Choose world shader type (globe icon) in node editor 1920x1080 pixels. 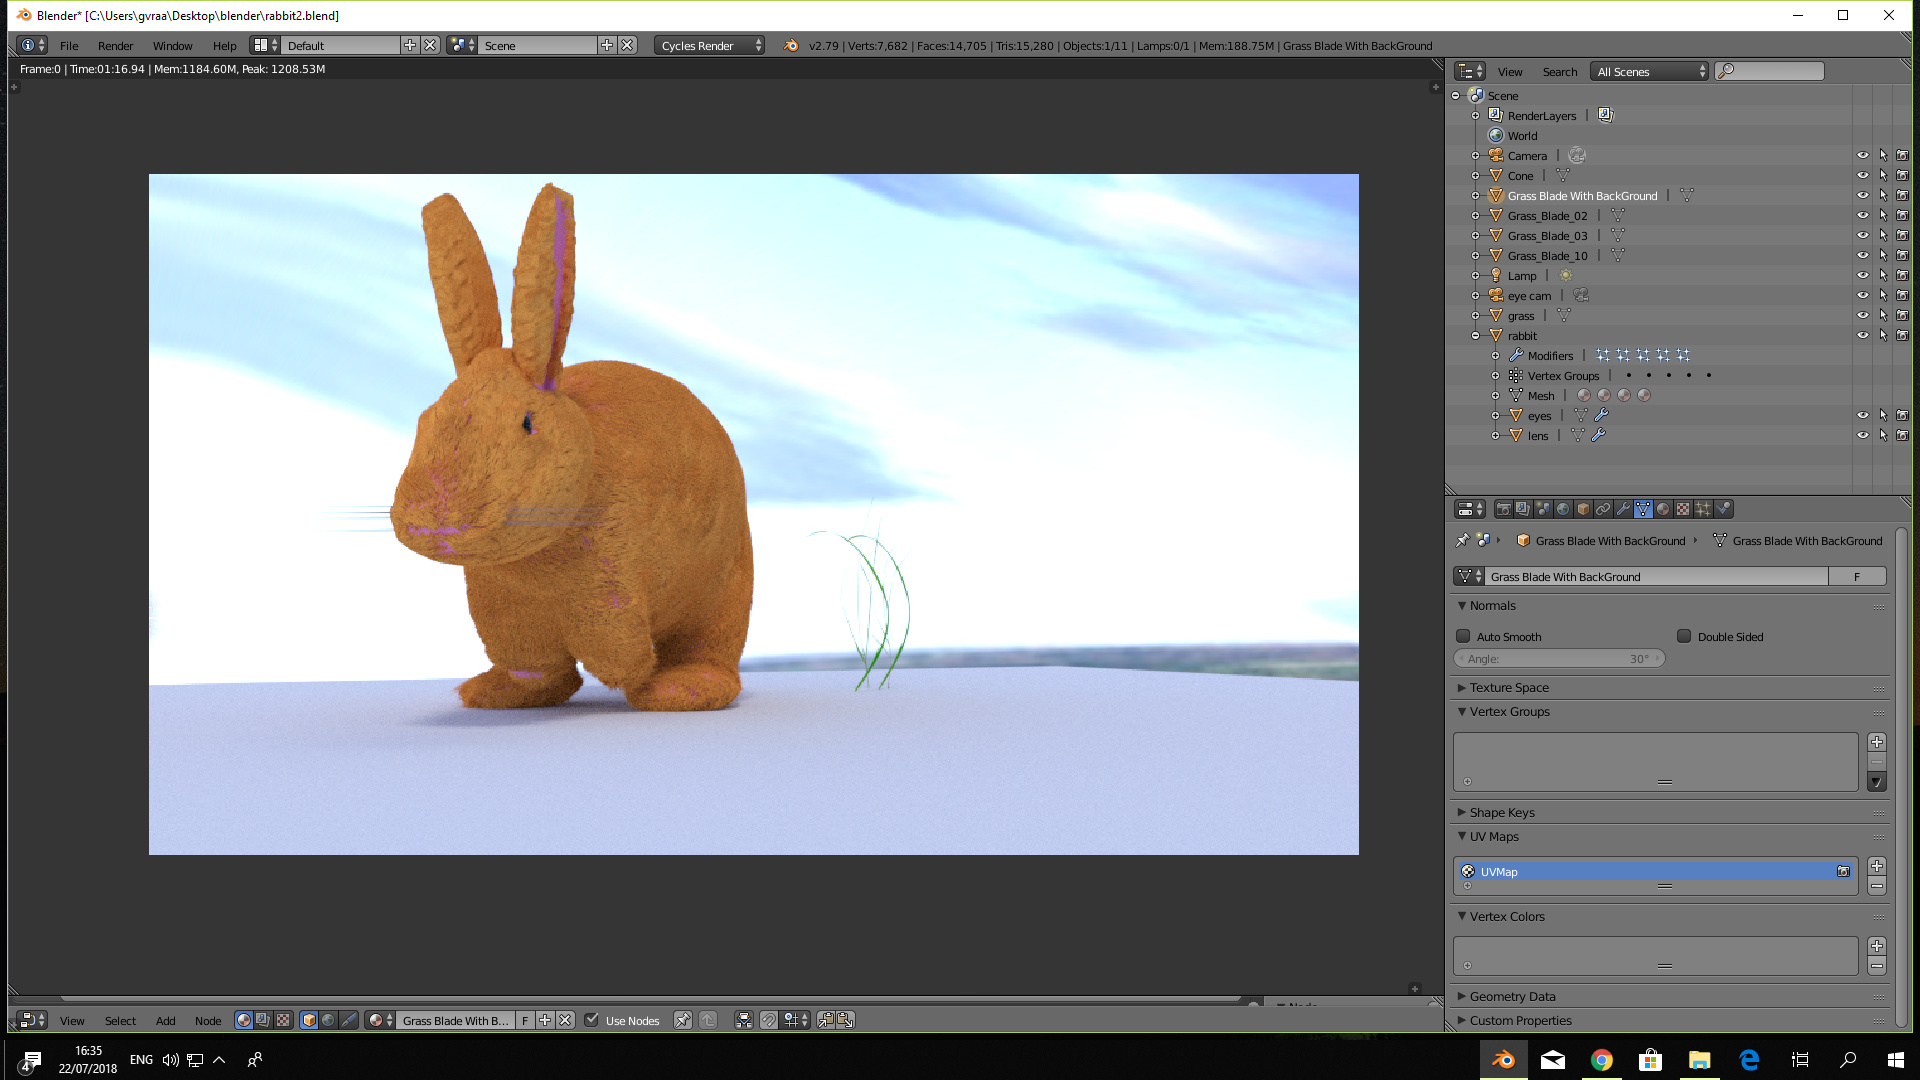(328, 1020)
